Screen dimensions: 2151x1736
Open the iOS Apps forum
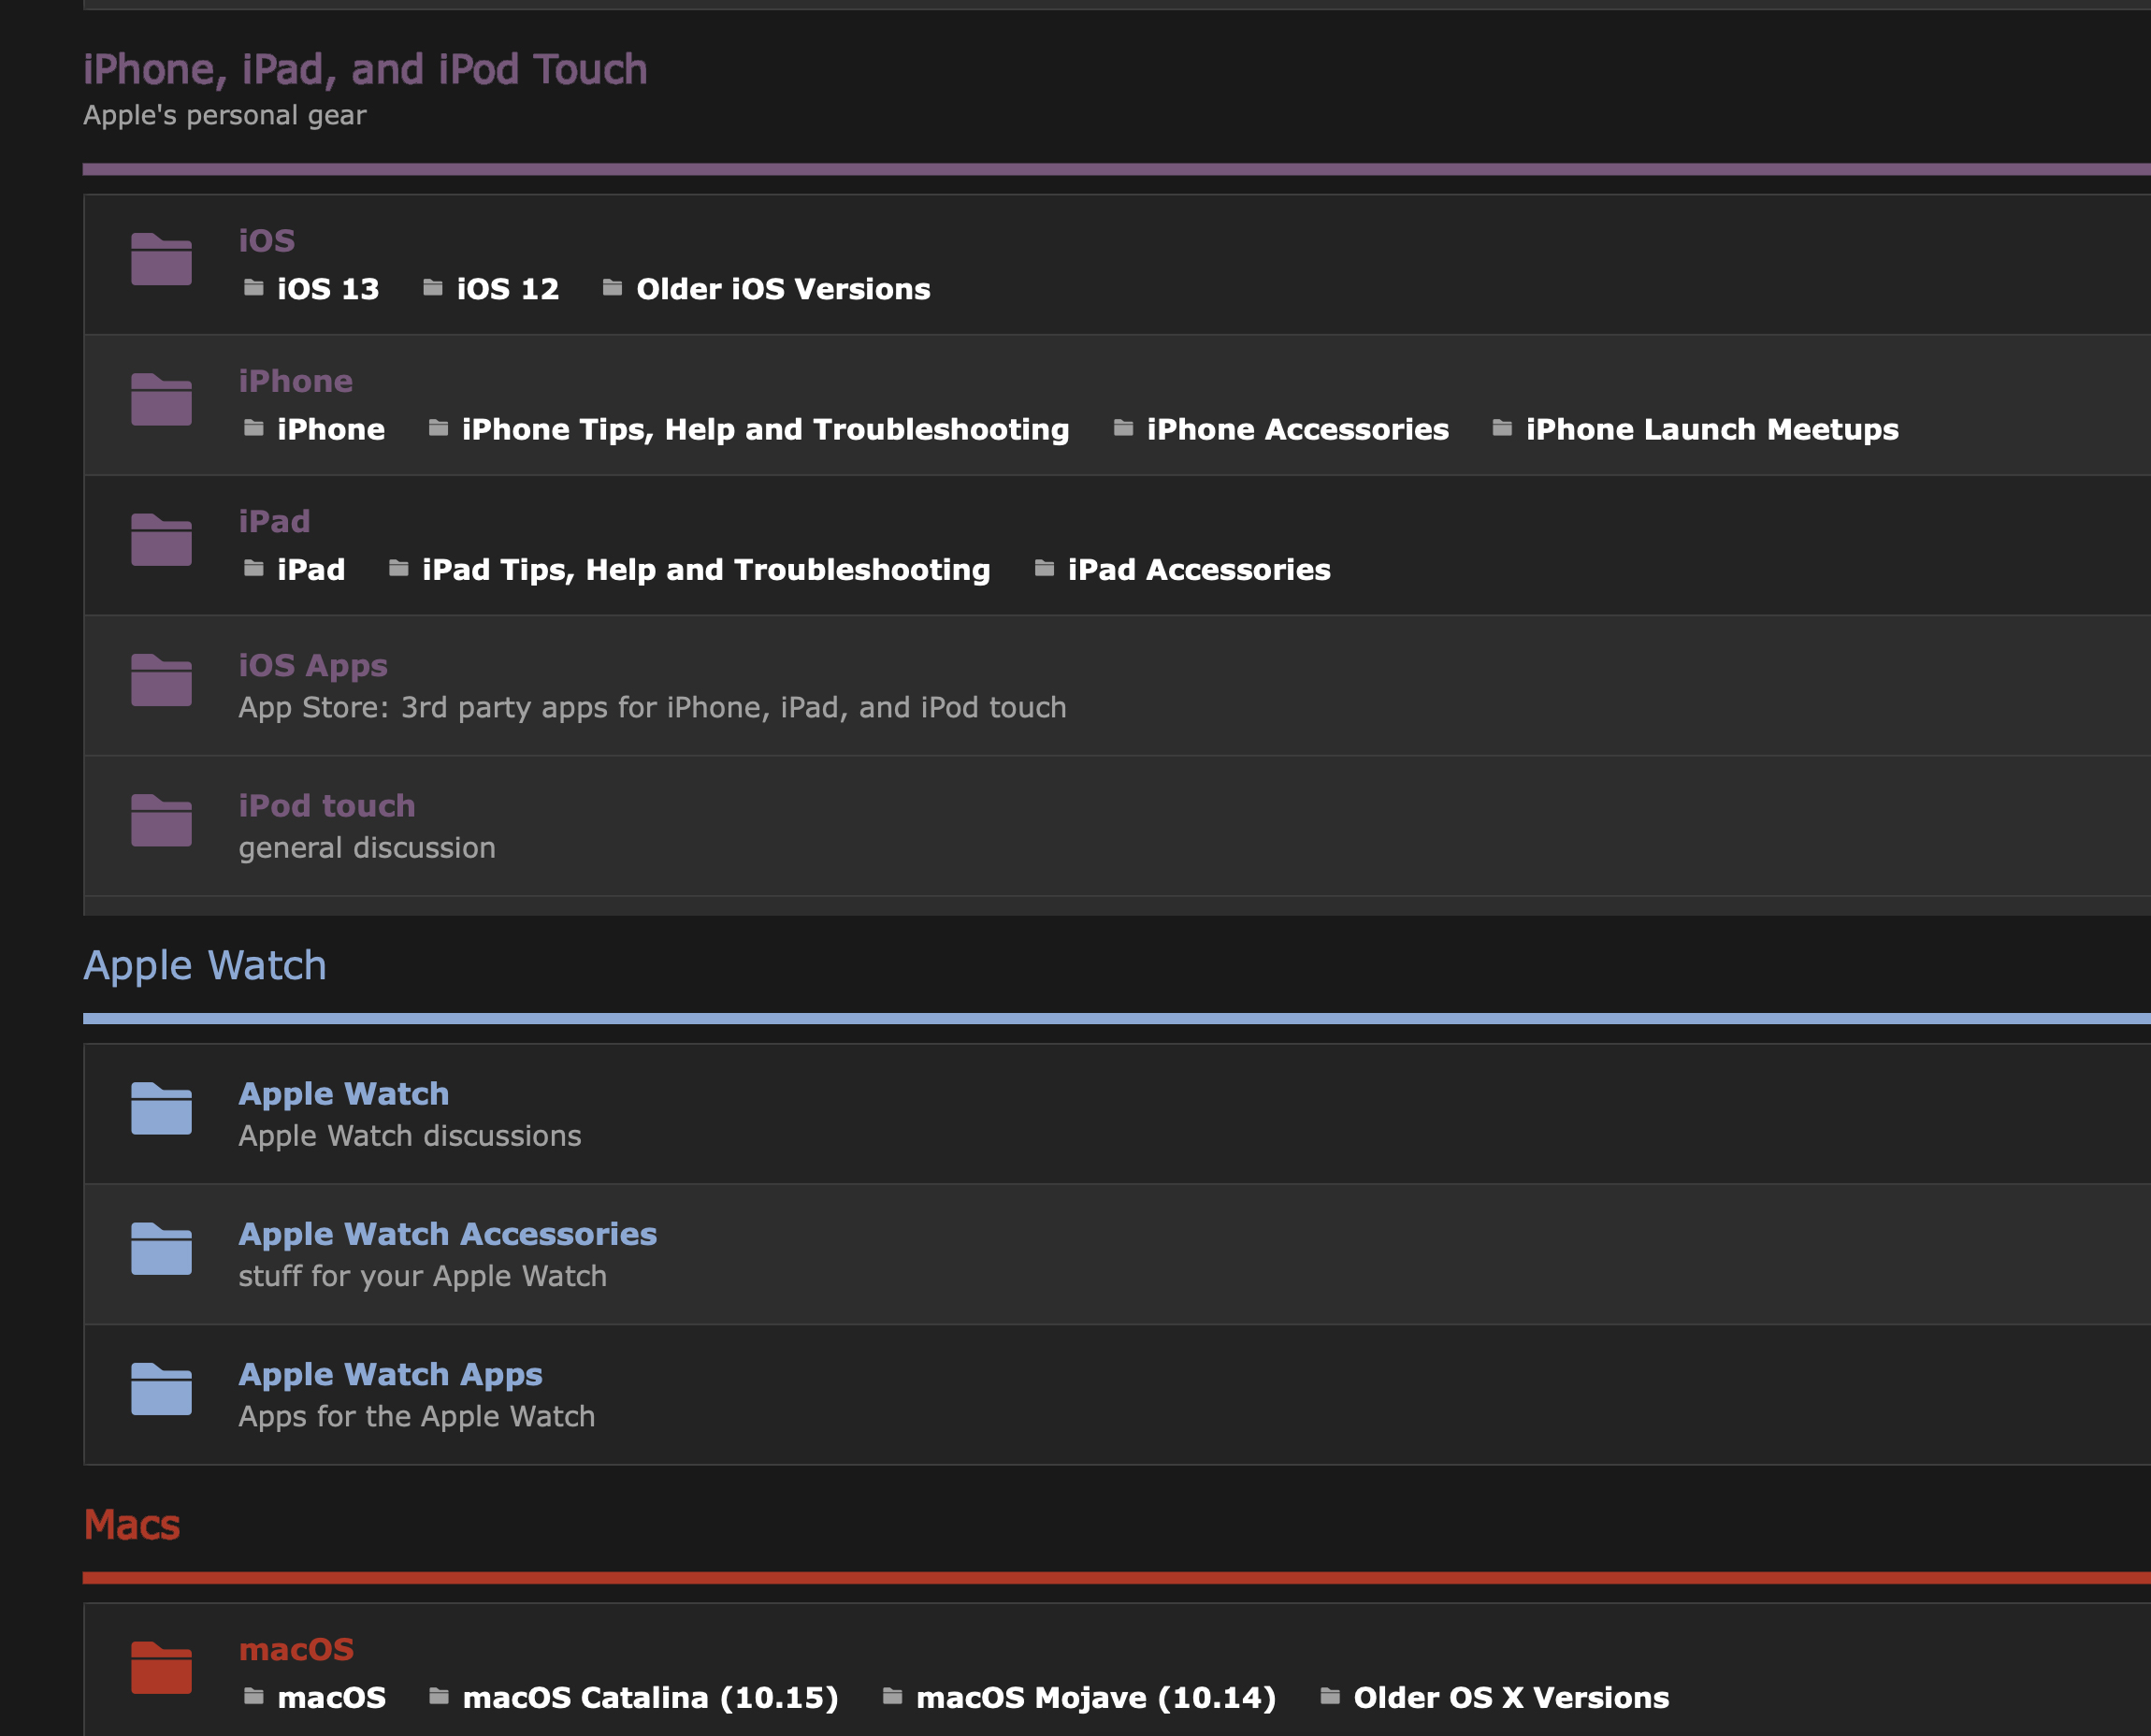(313, 666)
